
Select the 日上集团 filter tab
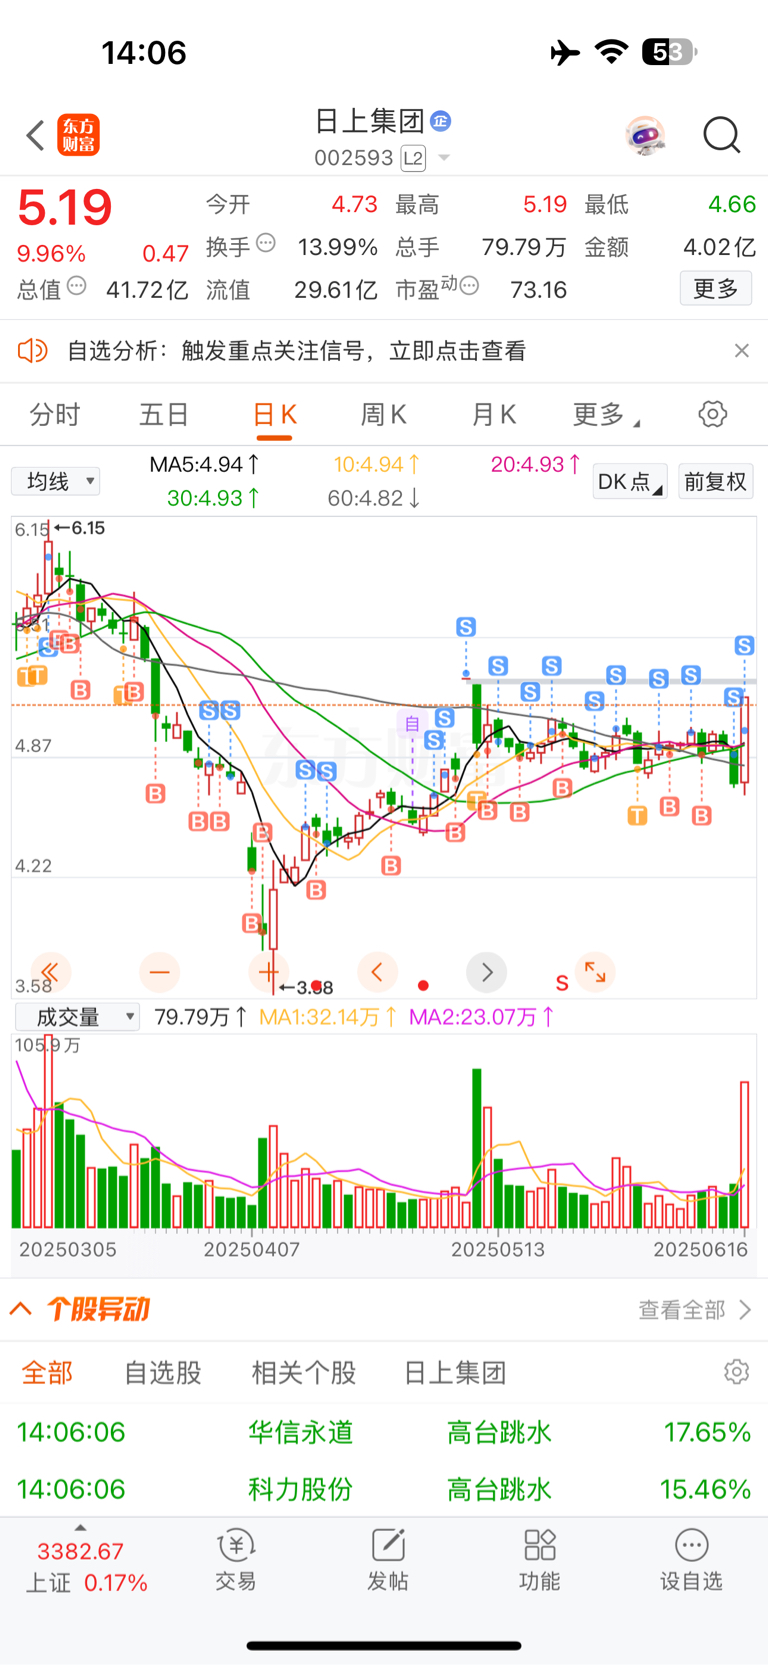(x=455, y=1373)
